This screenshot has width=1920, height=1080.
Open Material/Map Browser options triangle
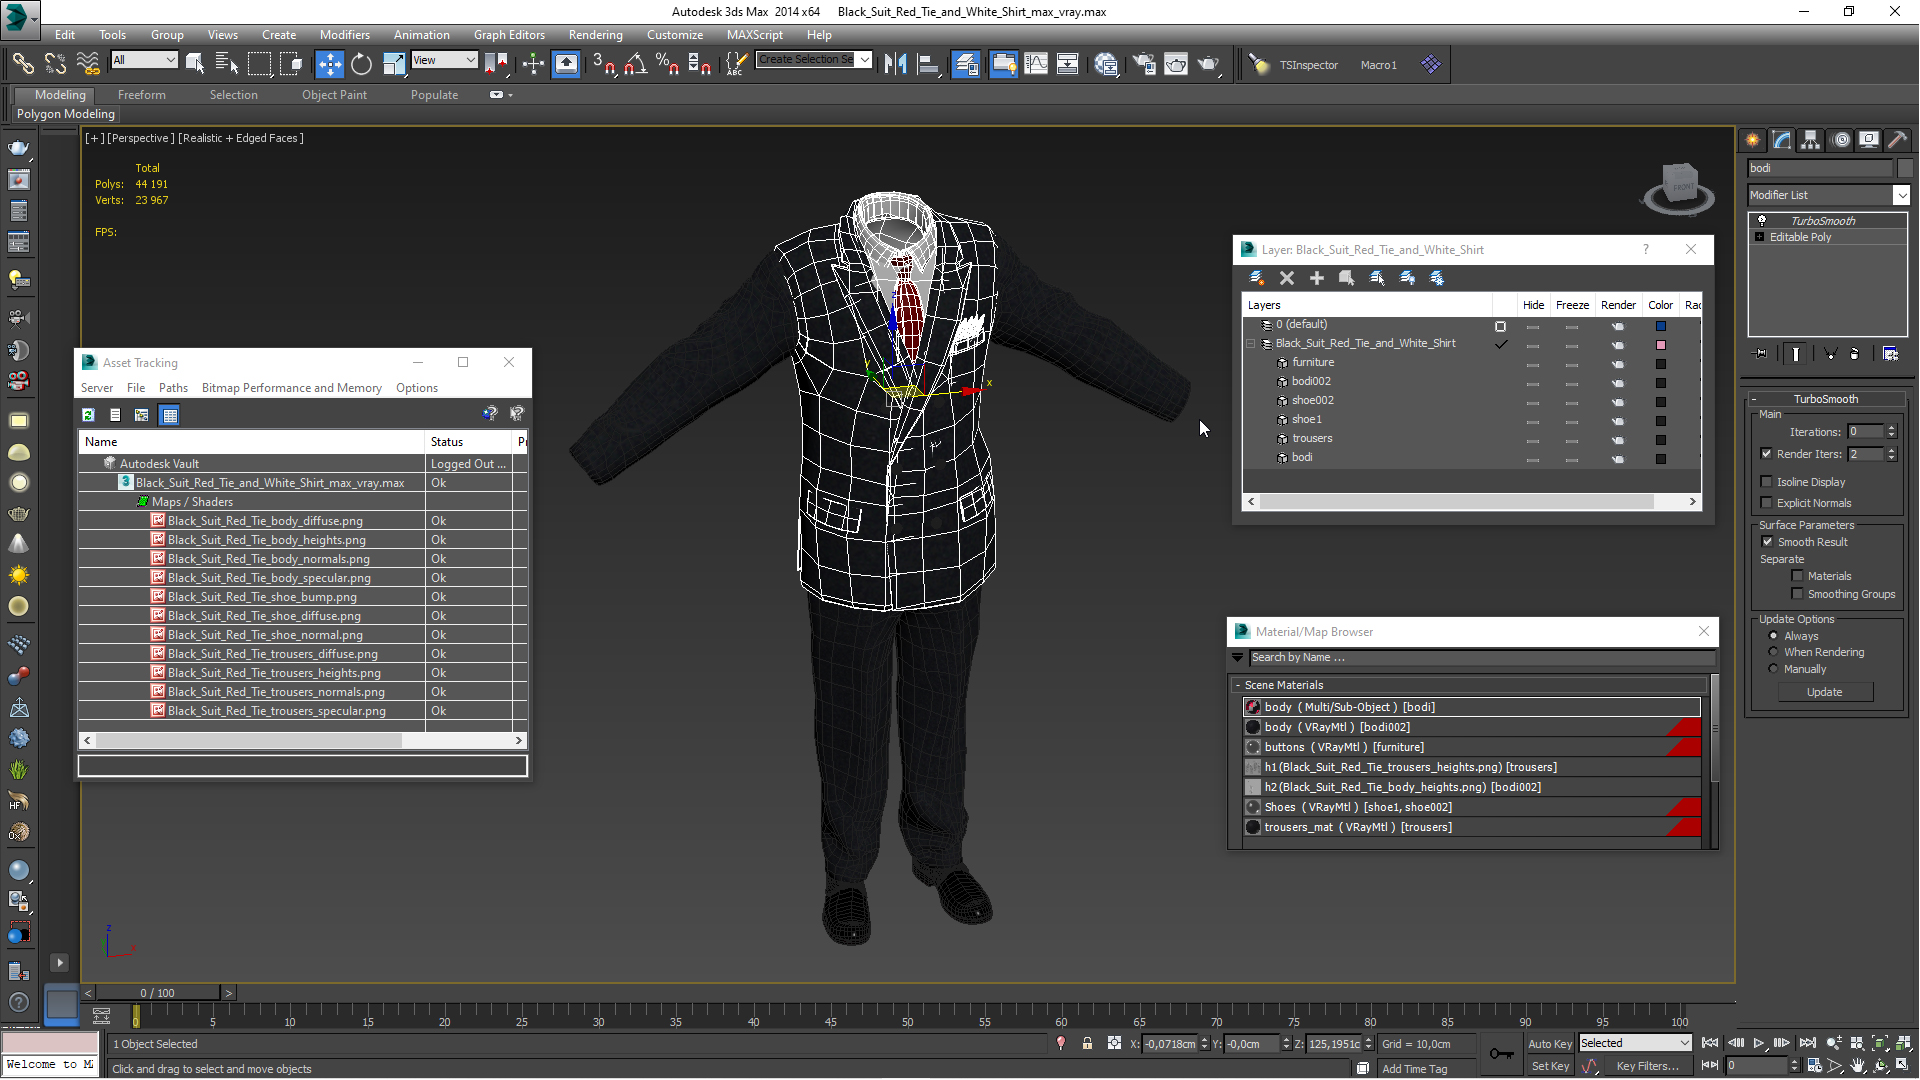pos(1238,658)
